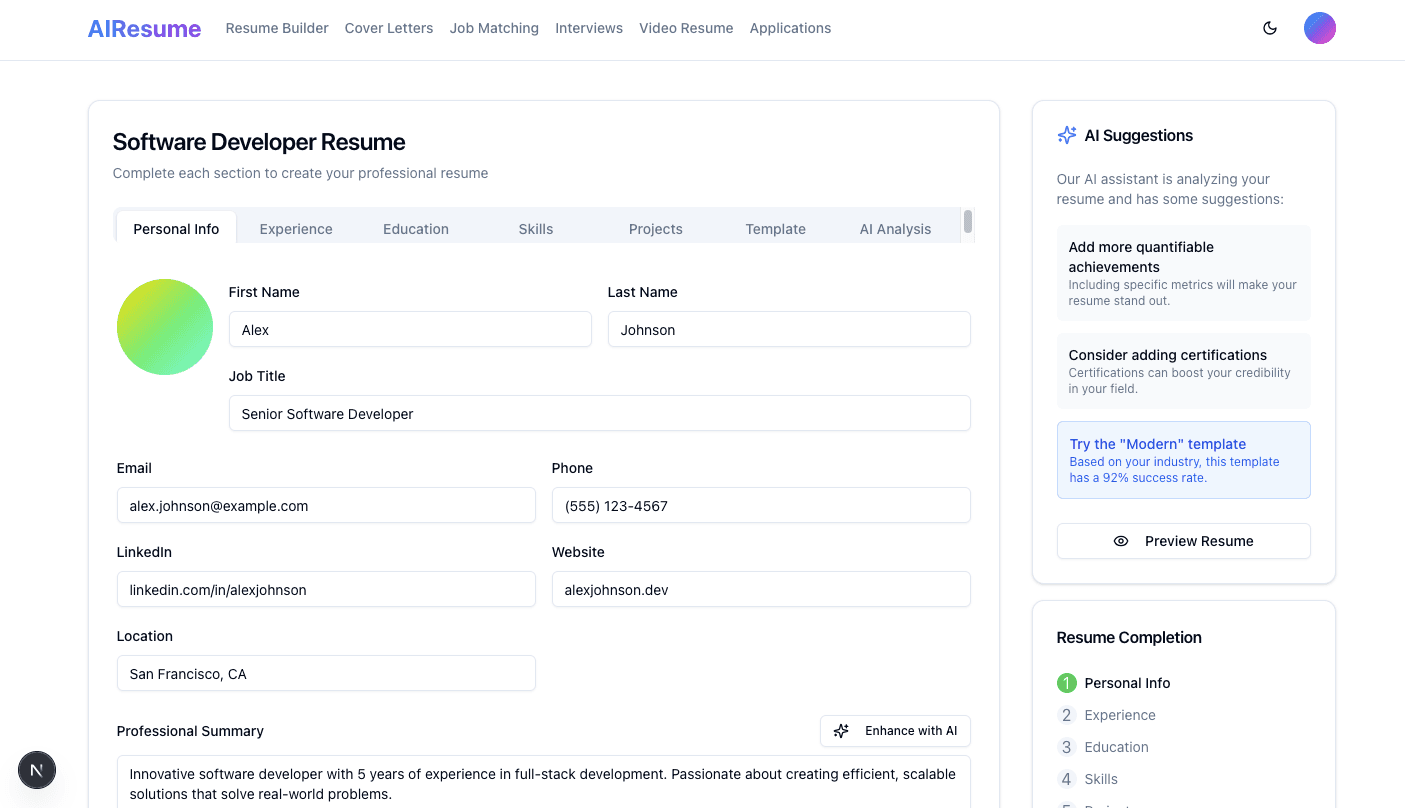Click the Preview Resume button
The height and width of the screenshot is (808, 1405).
pyautogui.click(x=1183, y=541)
